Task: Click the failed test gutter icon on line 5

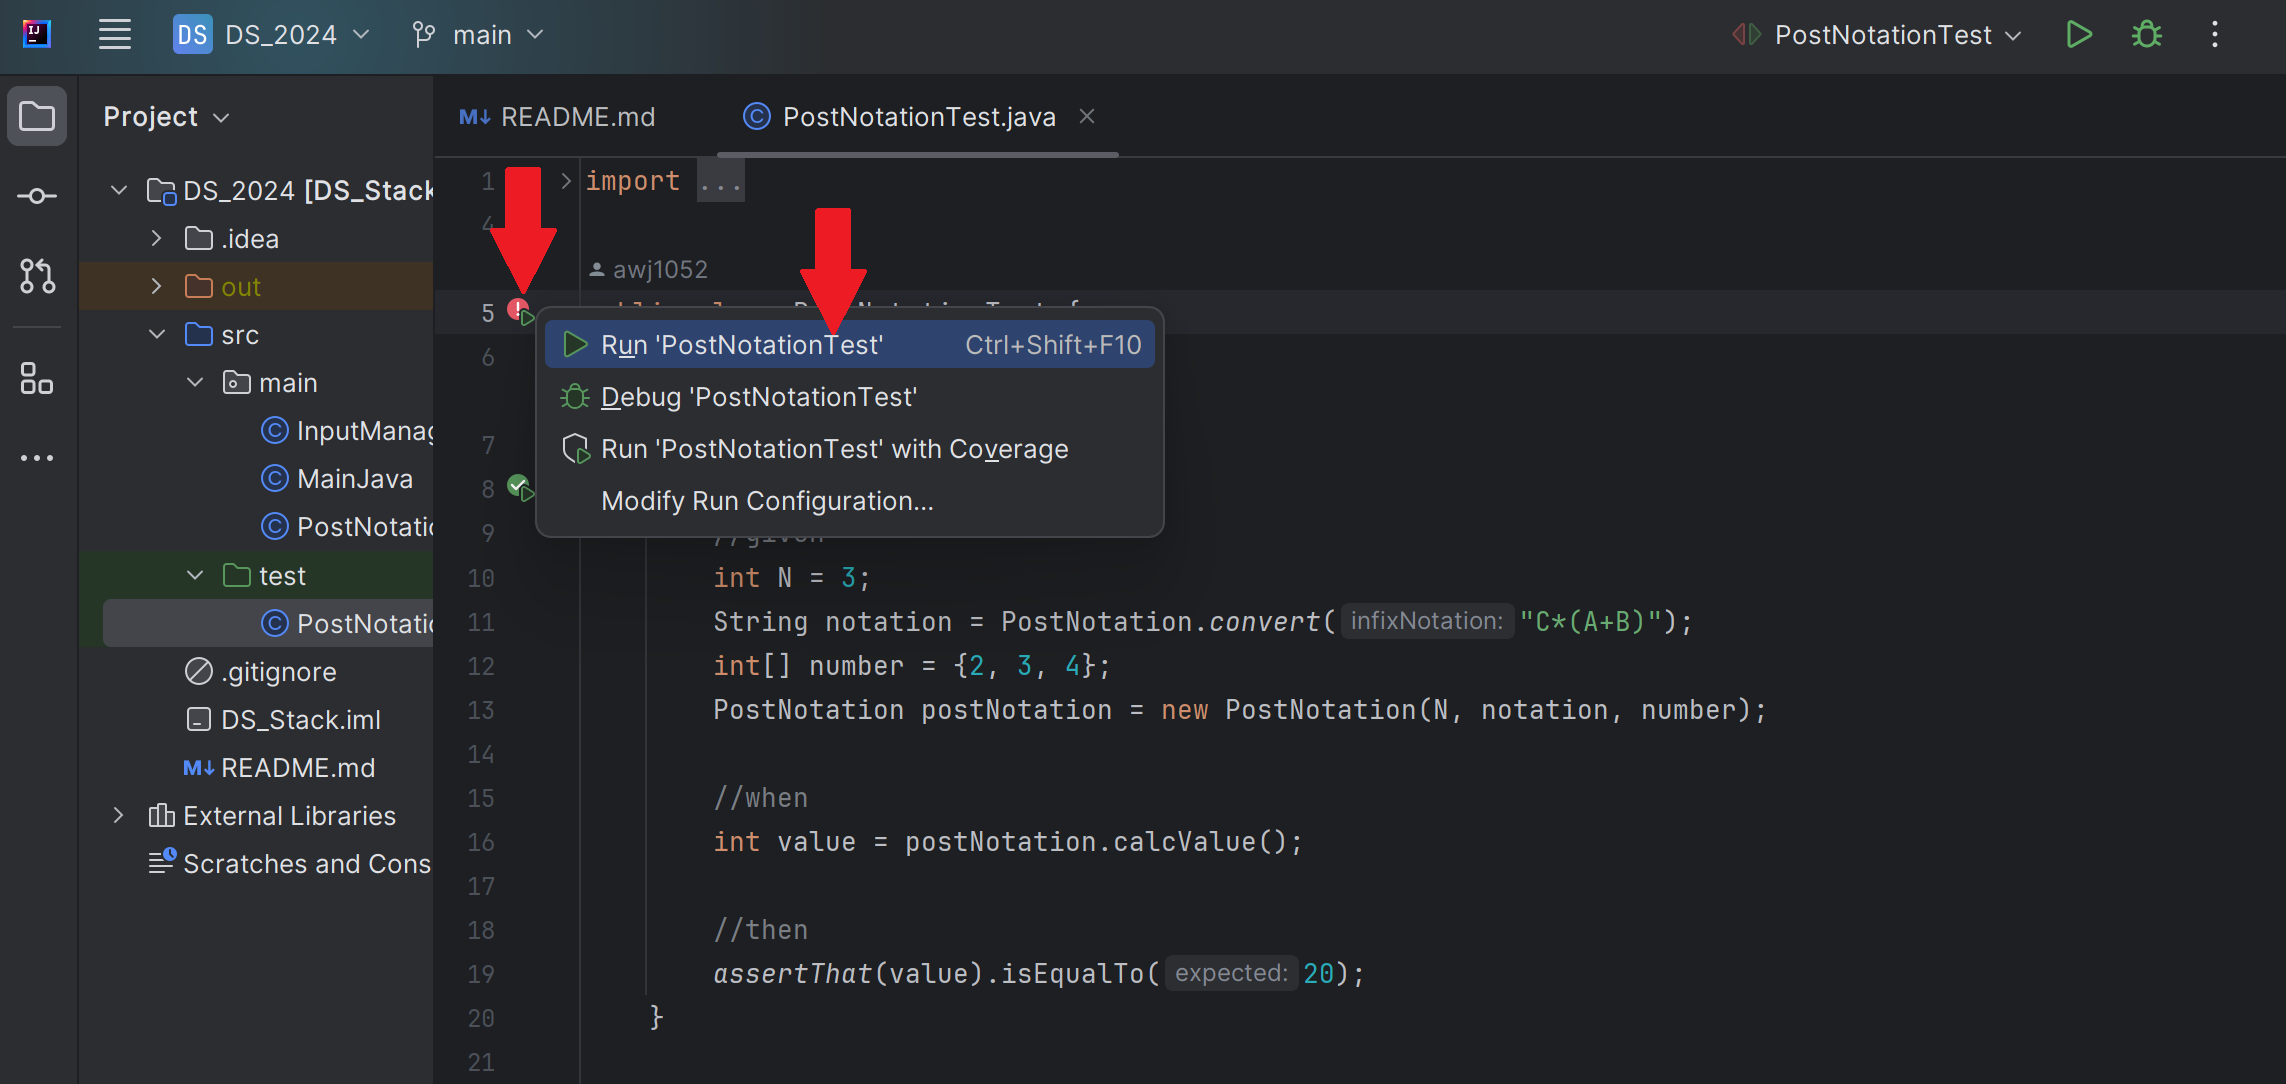Action: [519, 311]
